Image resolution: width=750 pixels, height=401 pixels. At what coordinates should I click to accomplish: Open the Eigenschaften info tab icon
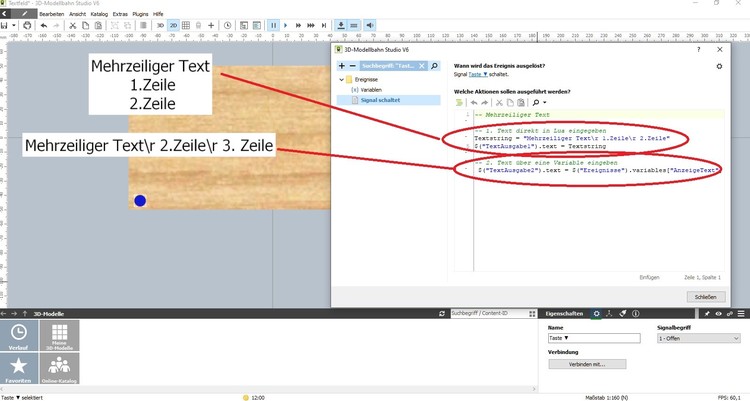pos(636,313)
